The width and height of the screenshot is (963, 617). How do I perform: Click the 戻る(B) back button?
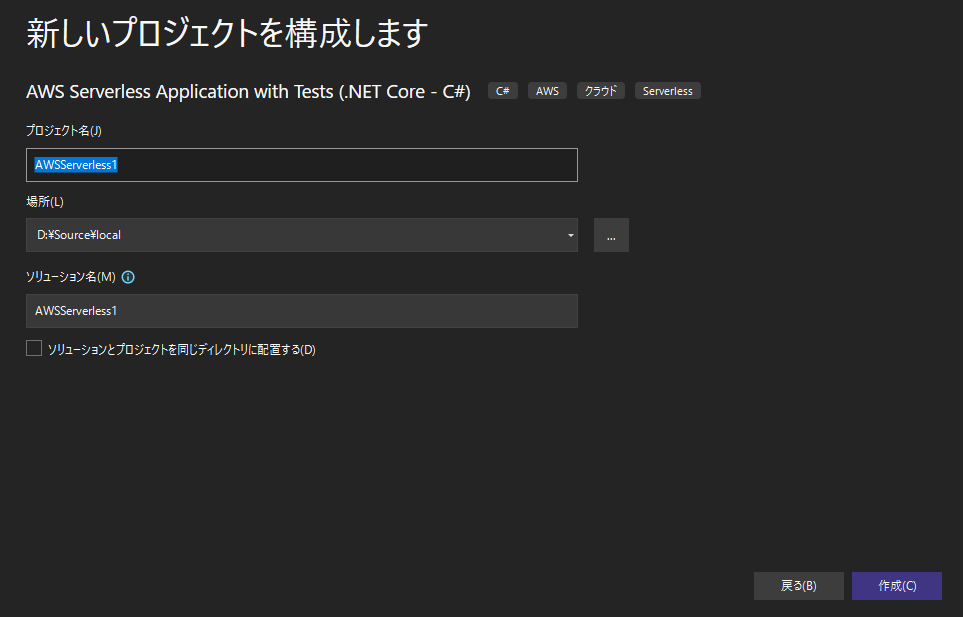coord(798,586)
